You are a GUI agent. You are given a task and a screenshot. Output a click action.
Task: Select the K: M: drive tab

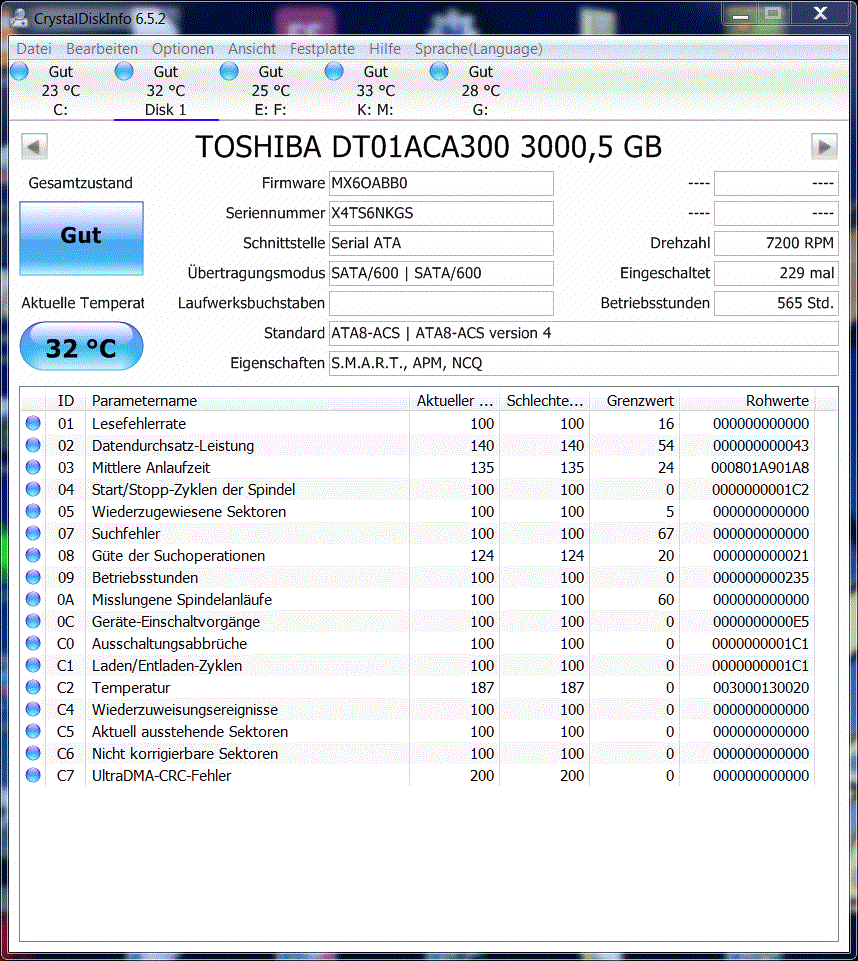coord(375,91)
